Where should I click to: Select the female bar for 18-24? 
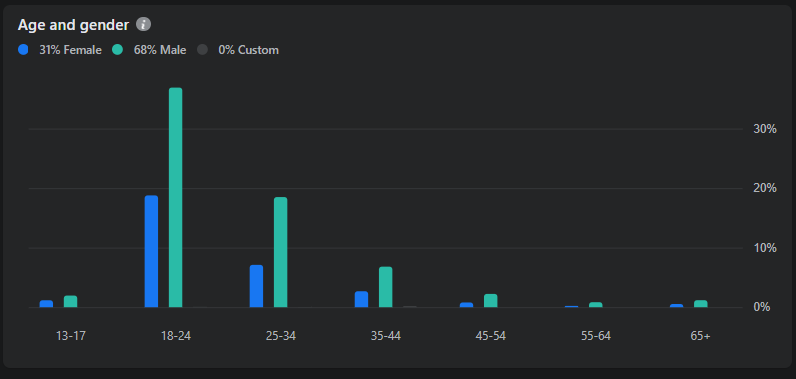pyautogui.click(x=151, y=251)
